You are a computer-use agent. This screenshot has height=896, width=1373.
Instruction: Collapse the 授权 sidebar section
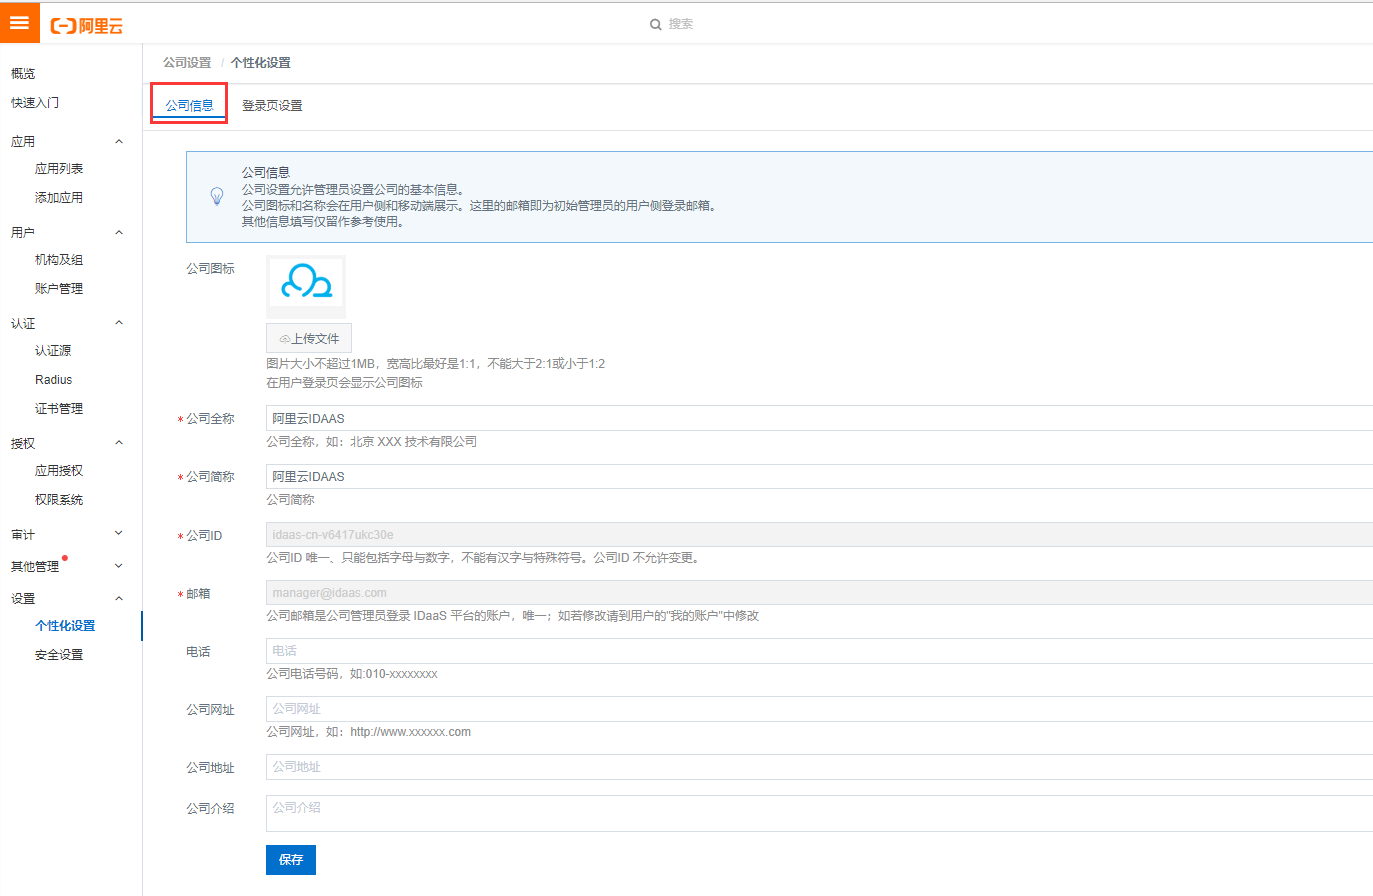click(x=119, y=443)
